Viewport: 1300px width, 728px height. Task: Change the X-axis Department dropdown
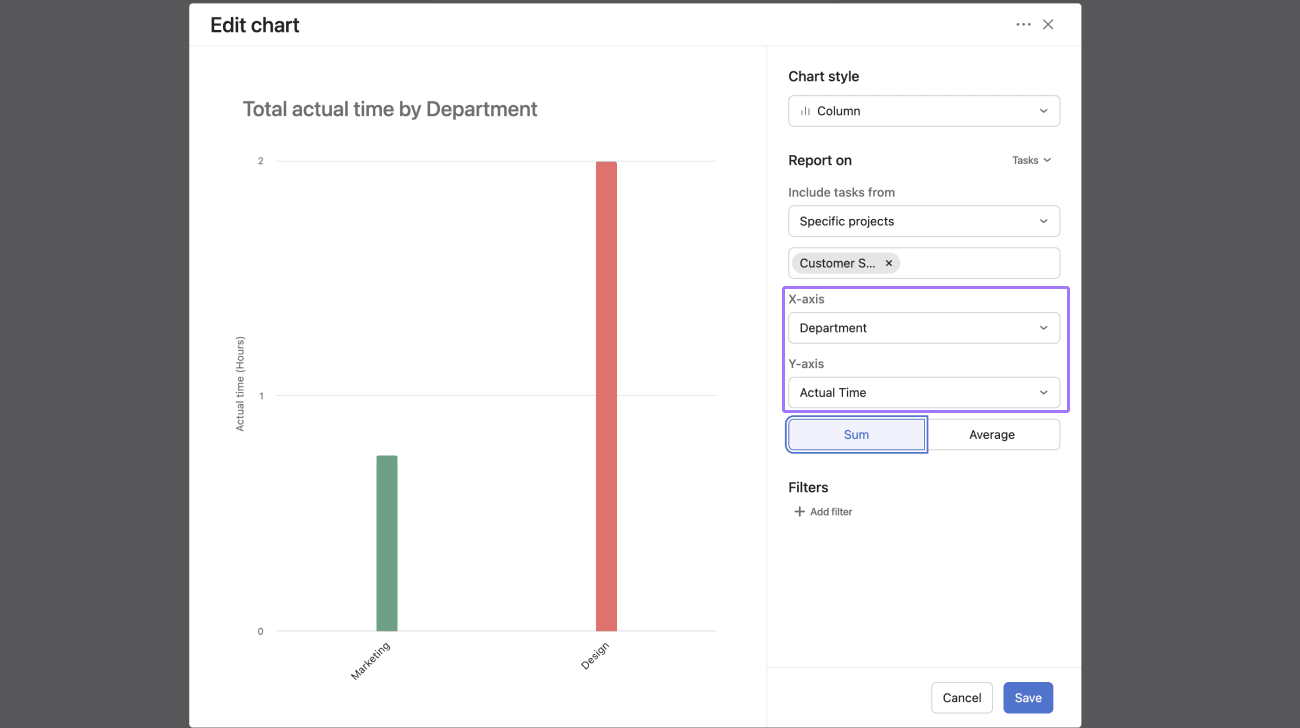(923, 328)
